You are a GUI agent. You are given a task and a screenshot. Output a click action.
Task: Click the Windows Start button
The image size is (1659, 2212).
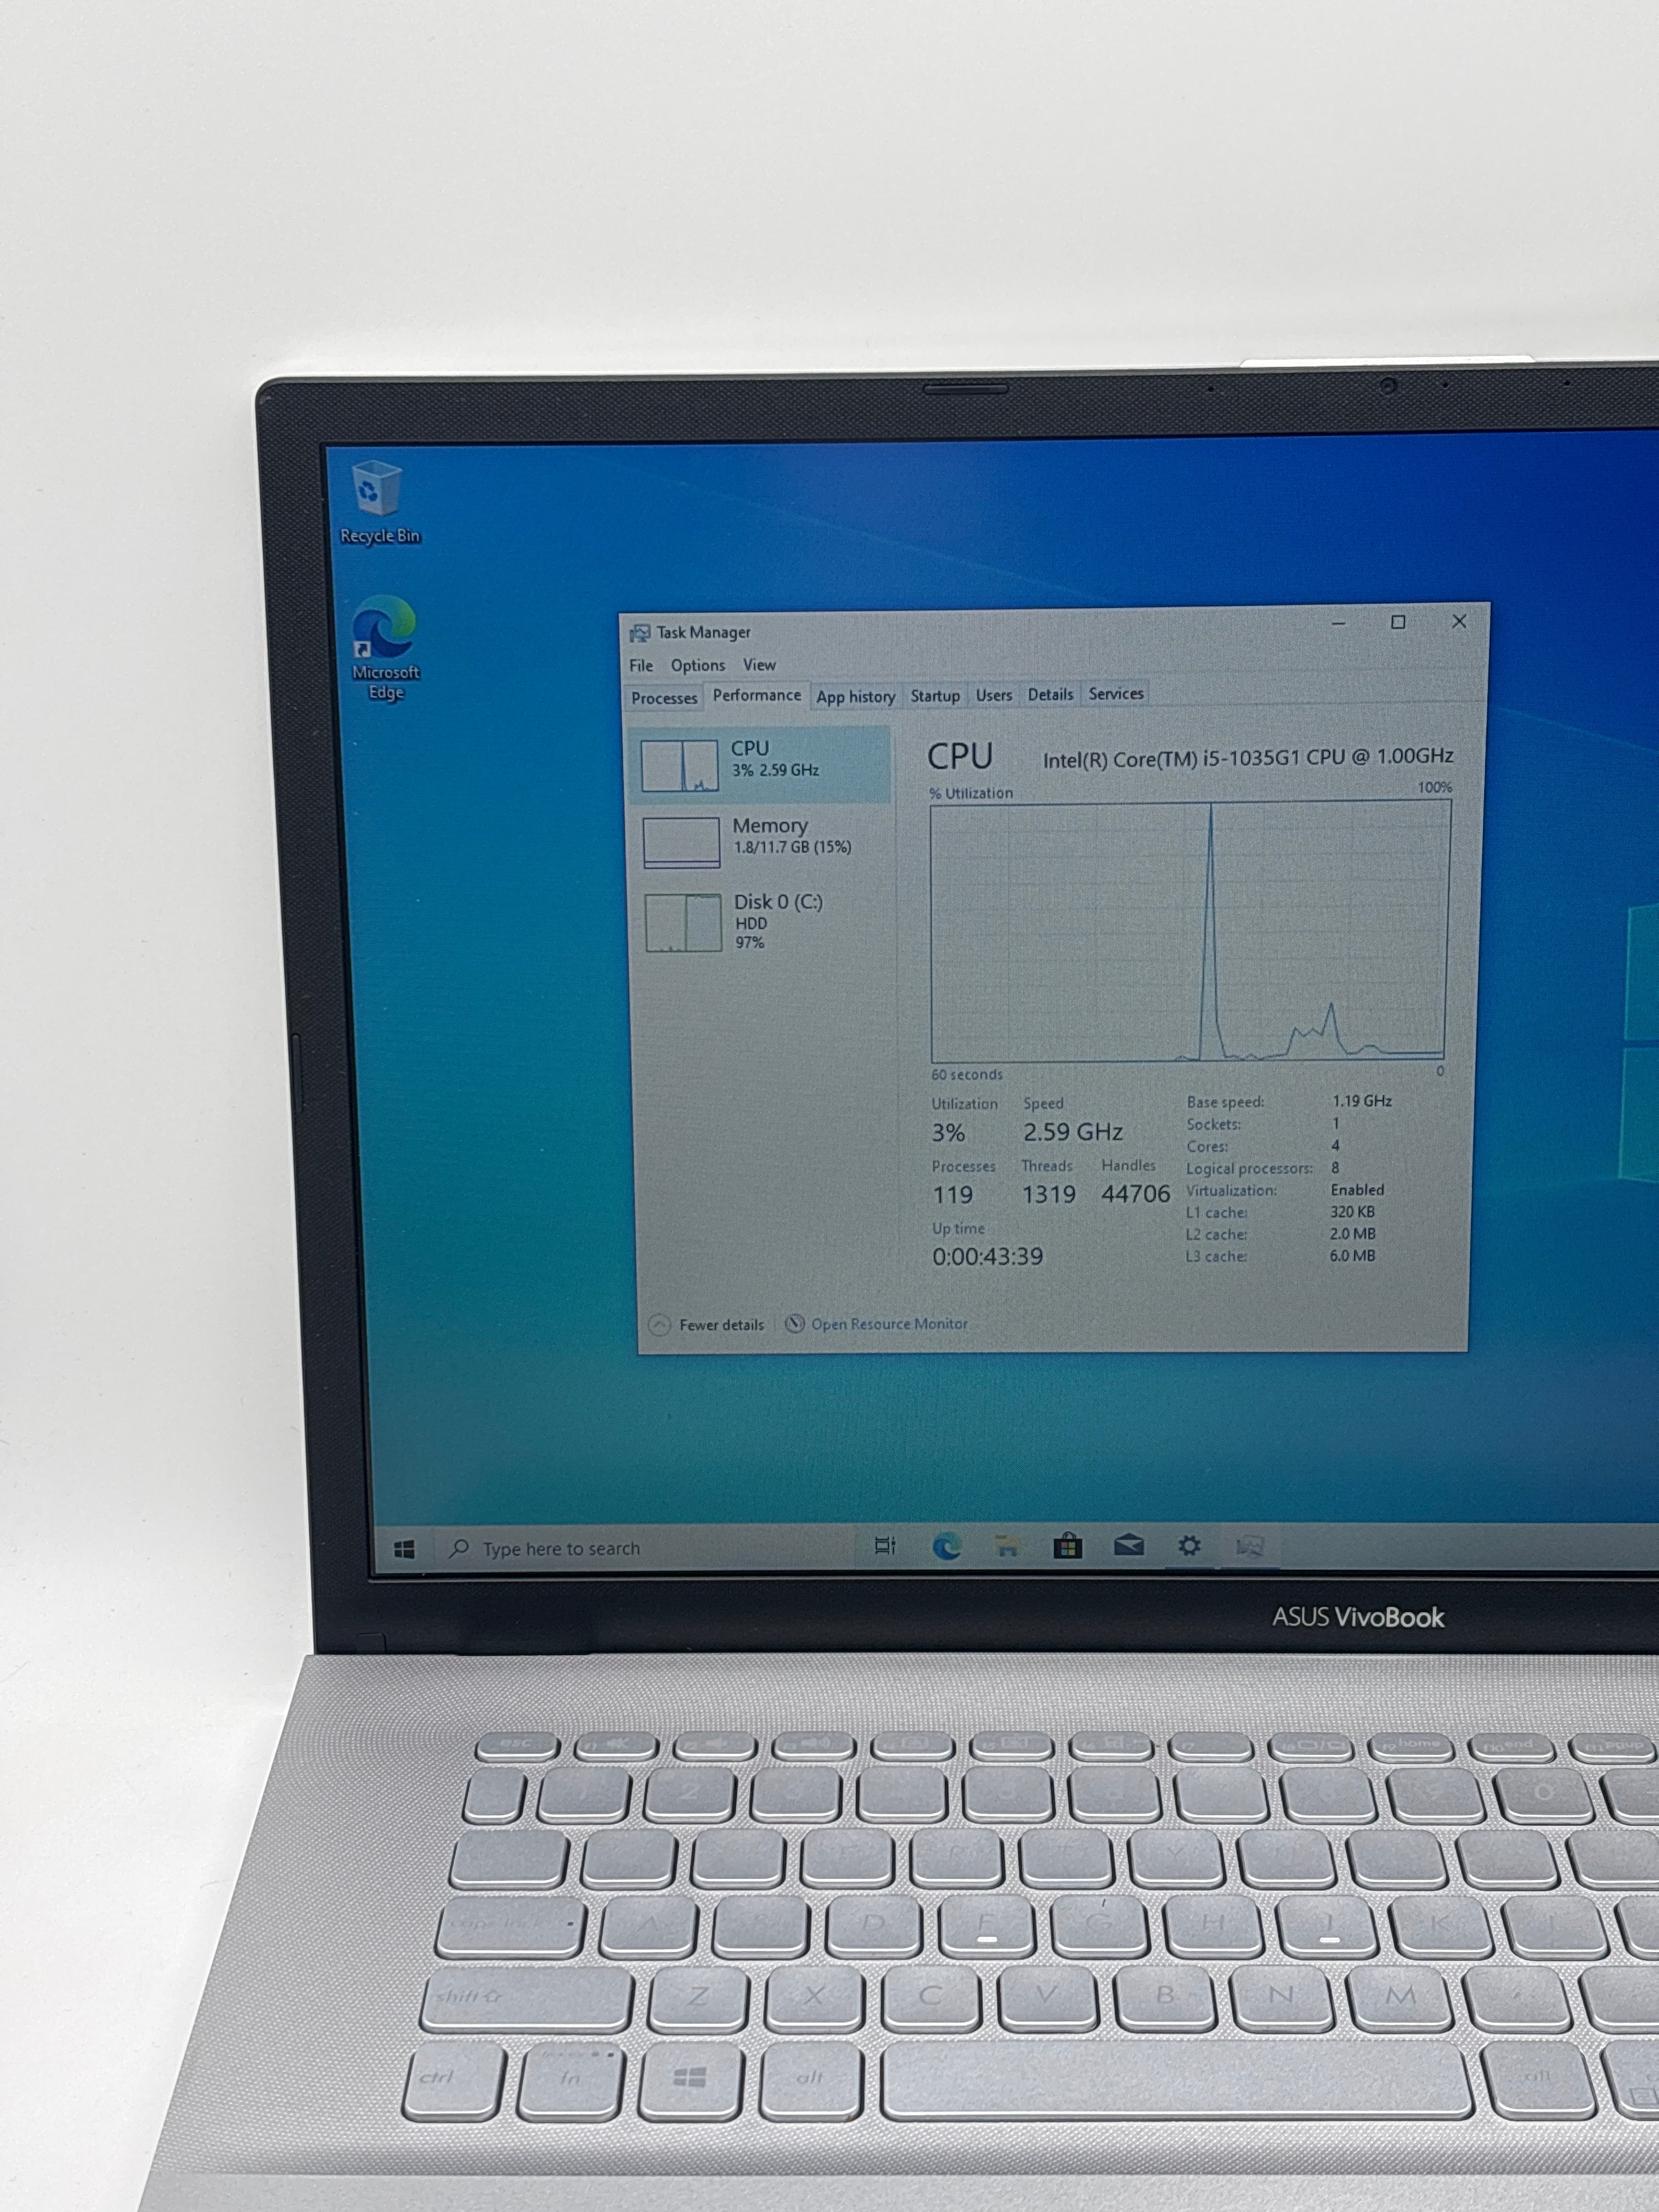pyautogui.click(x=404, y=1549)
